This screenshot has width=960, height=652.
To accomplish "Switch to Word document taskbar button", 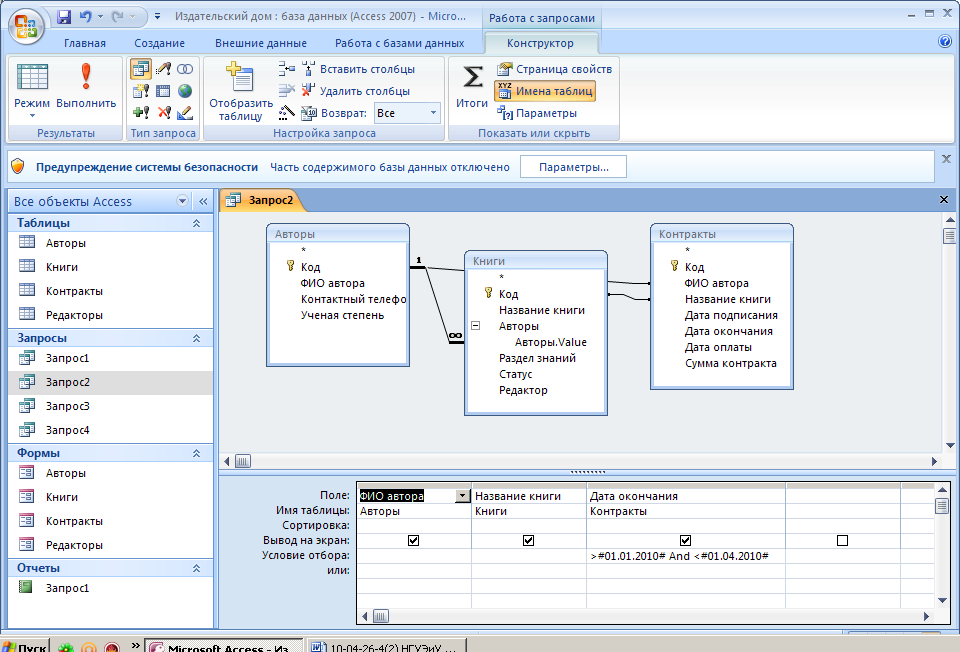I will pyautogui.click(x=388, y=646).
